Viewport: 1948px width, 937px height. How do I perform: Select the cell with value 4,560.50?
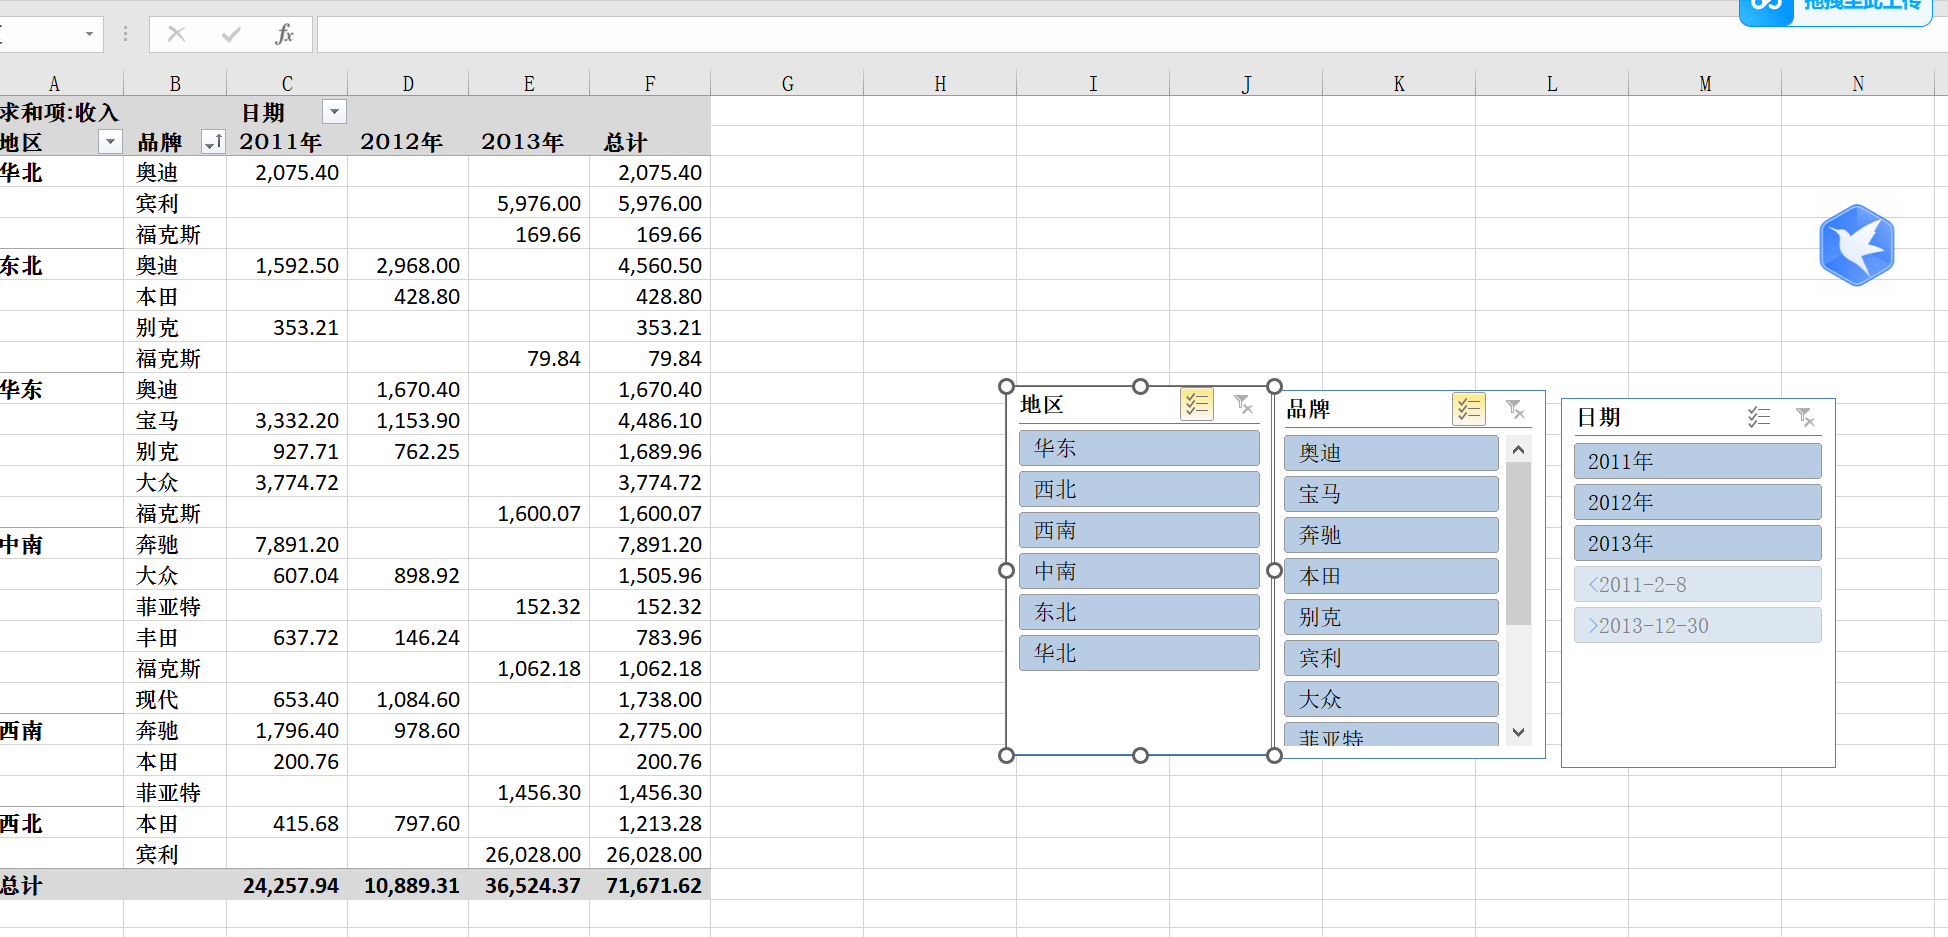pyautogui.click(x=650, y=265)
